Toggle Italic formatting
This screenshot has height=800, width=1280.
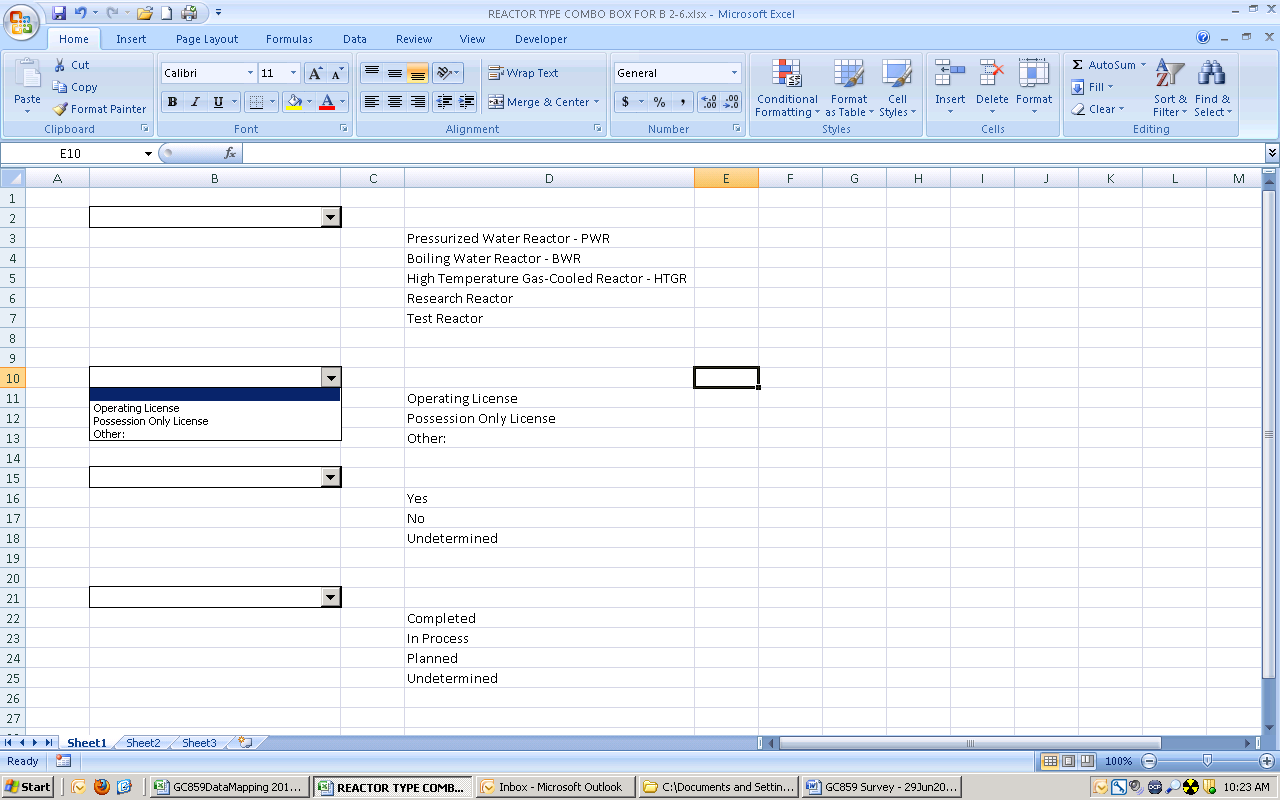195,102
